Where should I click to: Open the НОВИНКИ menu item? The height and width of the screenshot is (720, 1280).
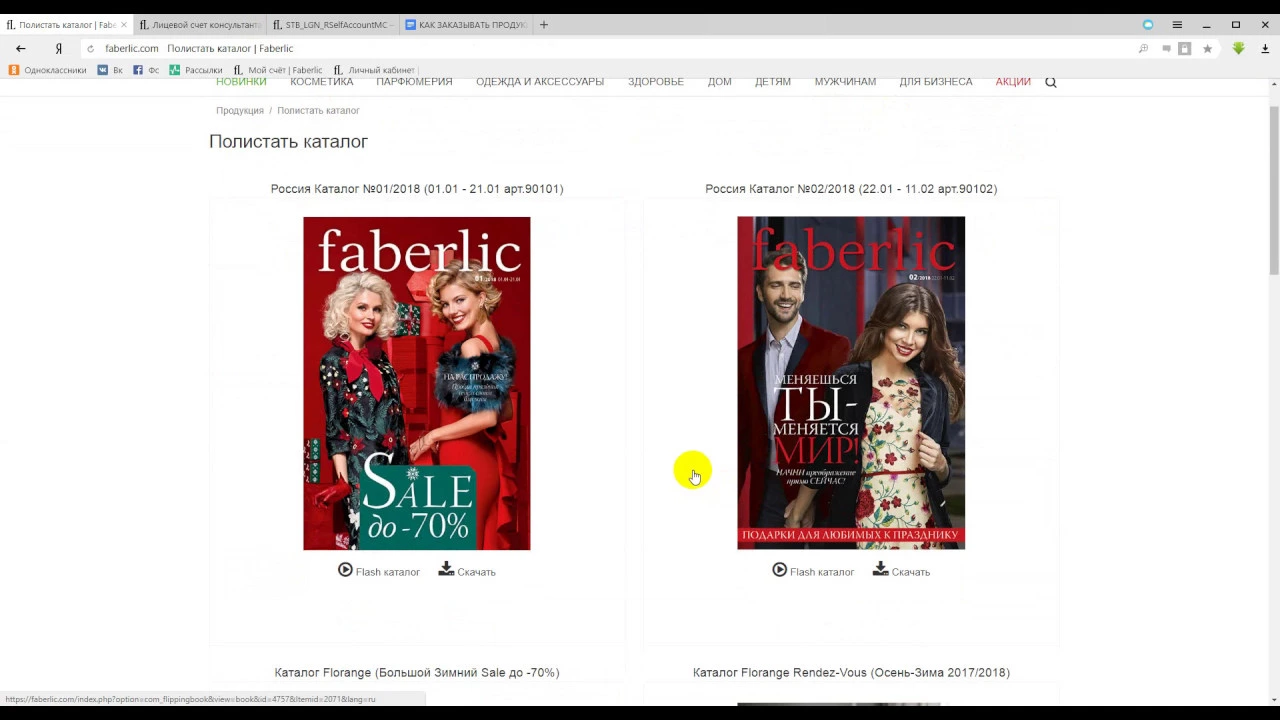coord(241,82)
